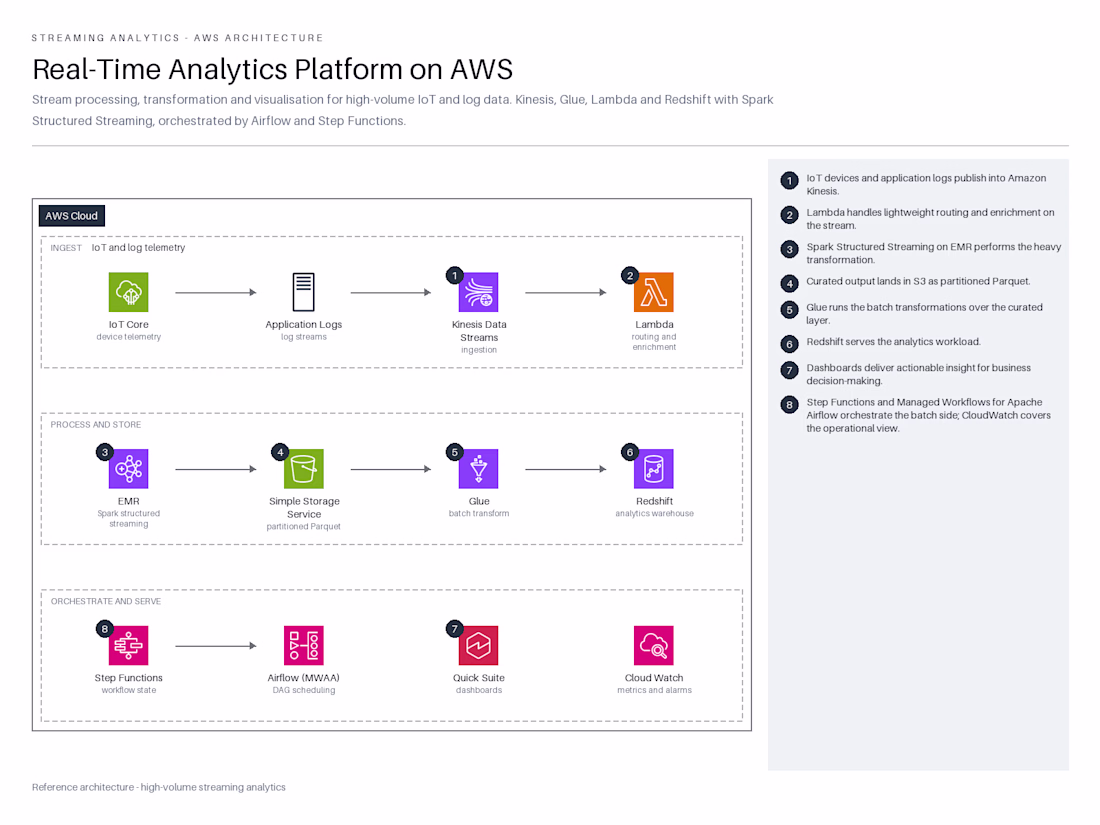Select the Airflow (MWAA) icon
Screen dimensions: 1100x825
304,645
